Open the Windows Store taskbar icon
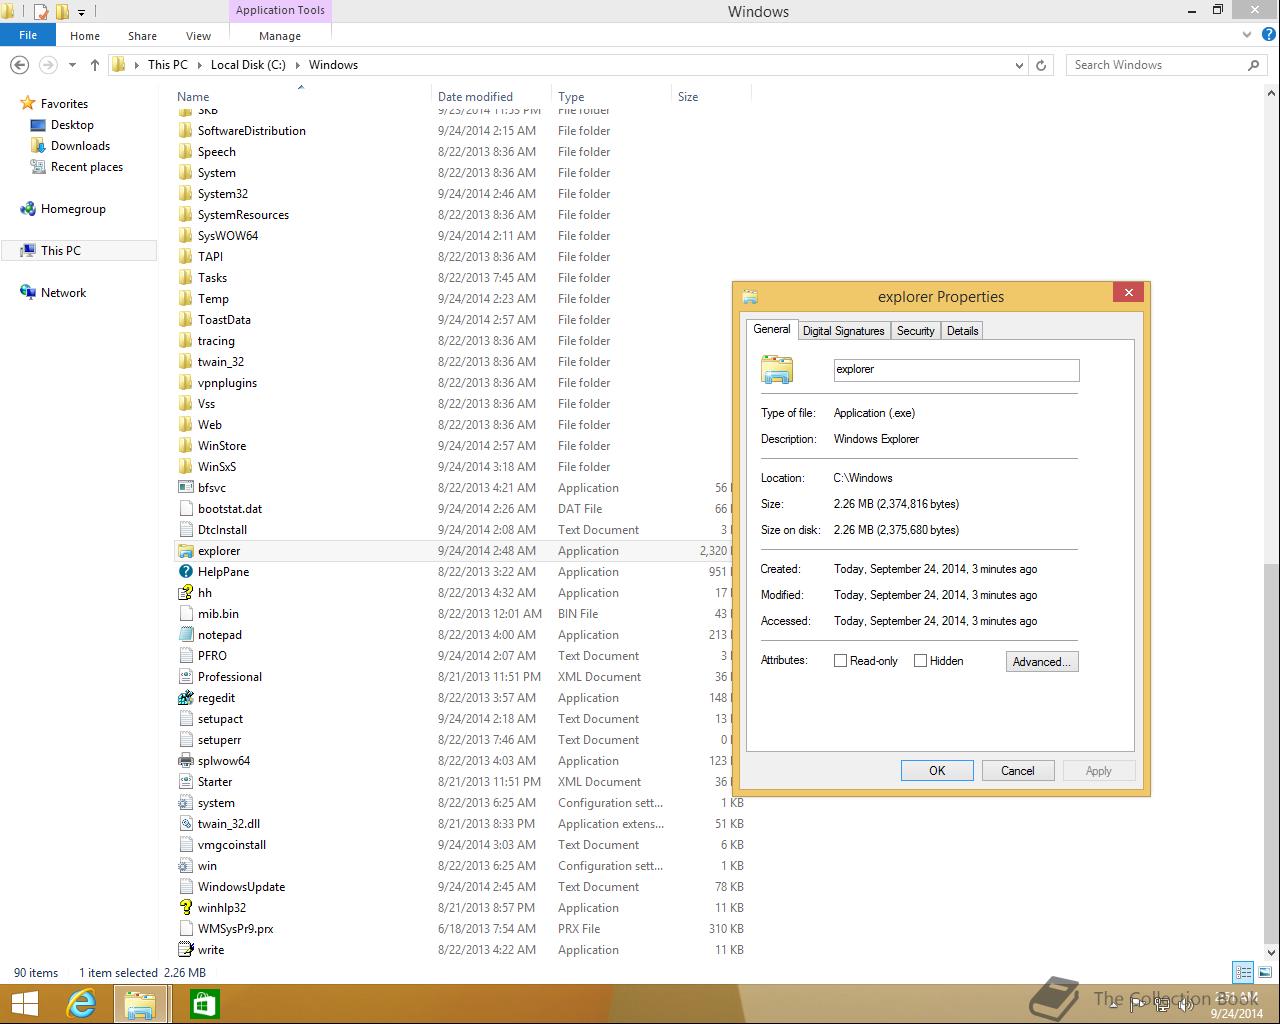1280x1024 pixels. (205, 1004)
